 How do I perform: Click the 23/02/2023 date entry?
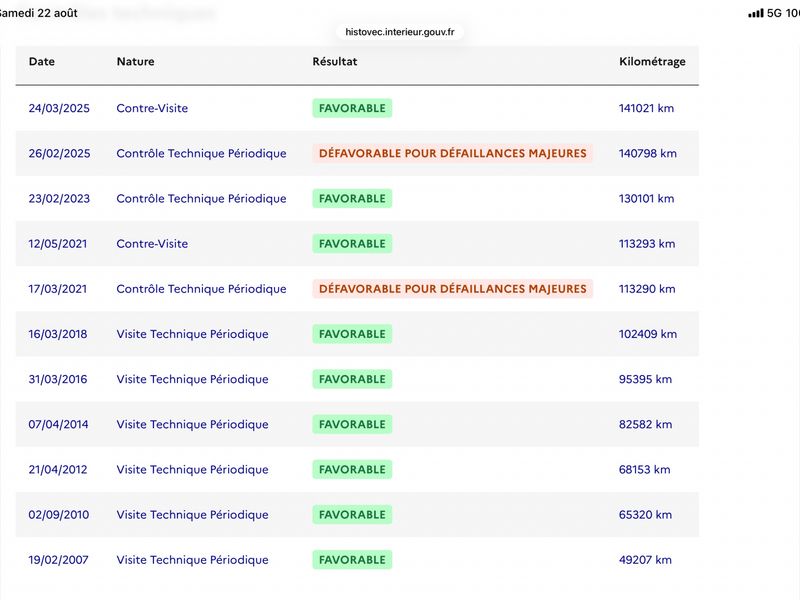coord(59,198)
